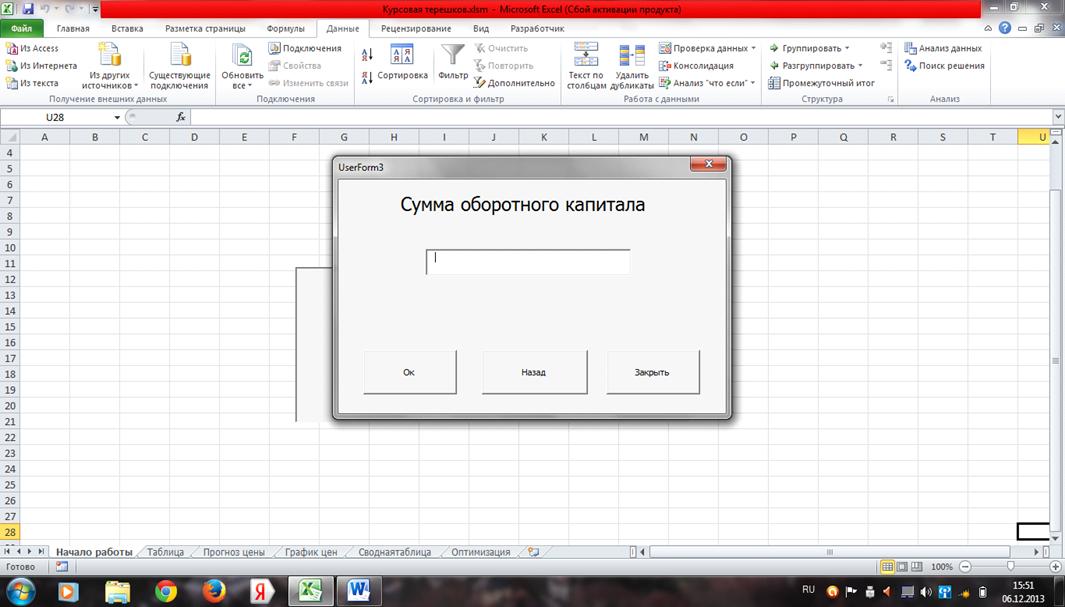Click the zoom slider in status bar
The height and width of the screenshot is (607, 1065).
[1010, 567]
